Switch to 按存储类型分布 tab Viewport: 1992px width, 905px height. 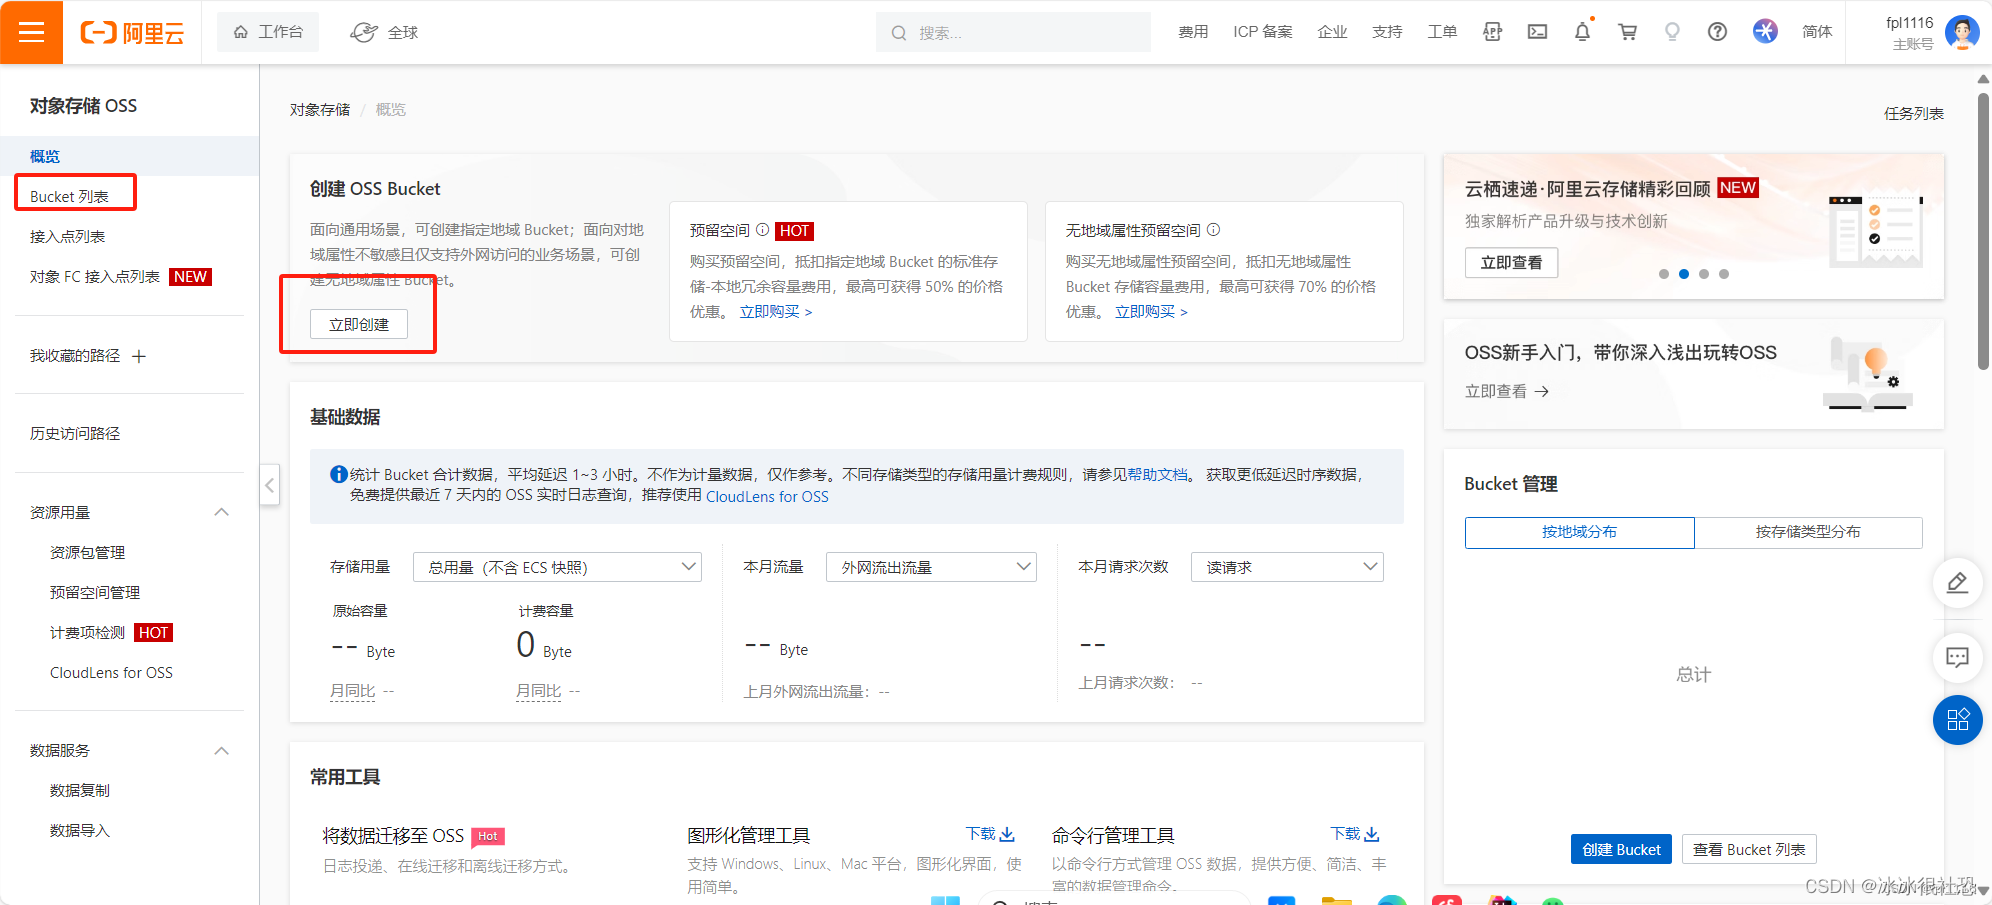click(x=1808, y=532)
